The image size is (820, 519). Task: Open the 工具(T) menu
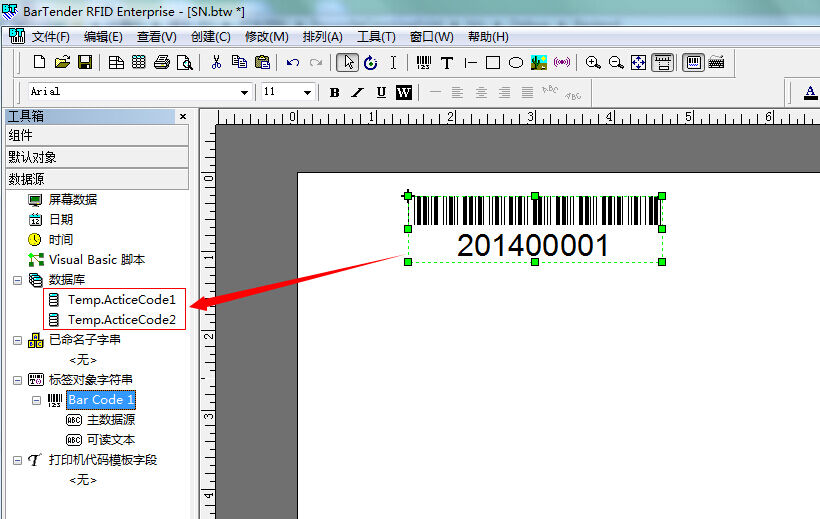376,37
